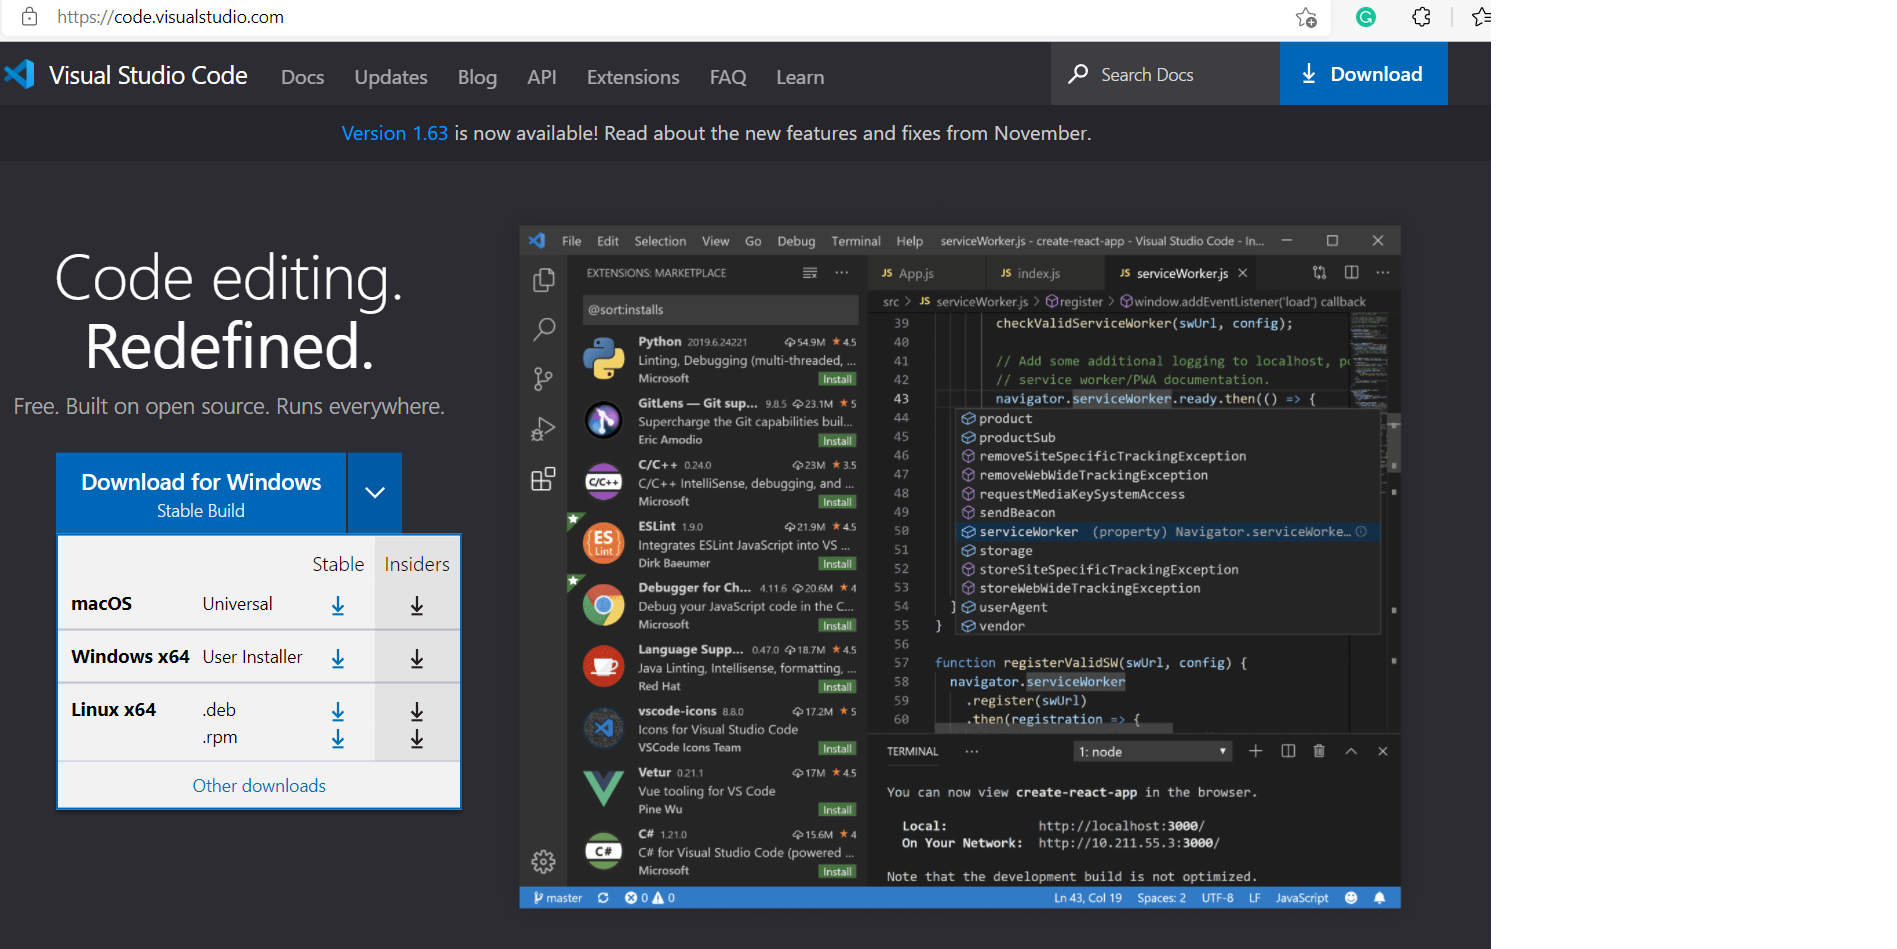Download Linux .deb Insiders package arrow

click(x=417, y=711)
